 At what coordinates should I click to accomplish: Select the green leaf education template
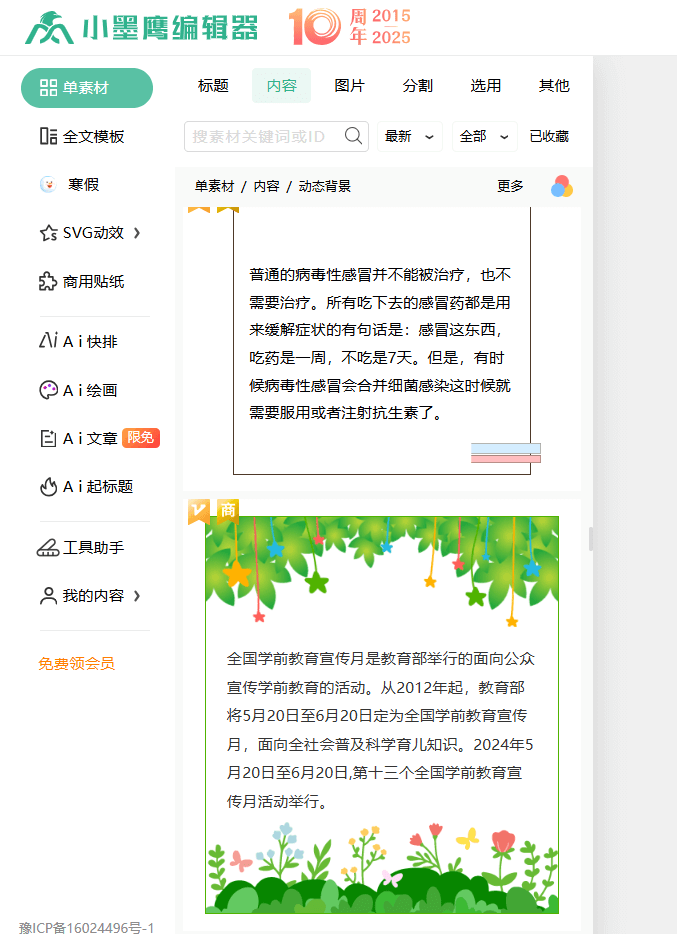(x=381, y=714)
